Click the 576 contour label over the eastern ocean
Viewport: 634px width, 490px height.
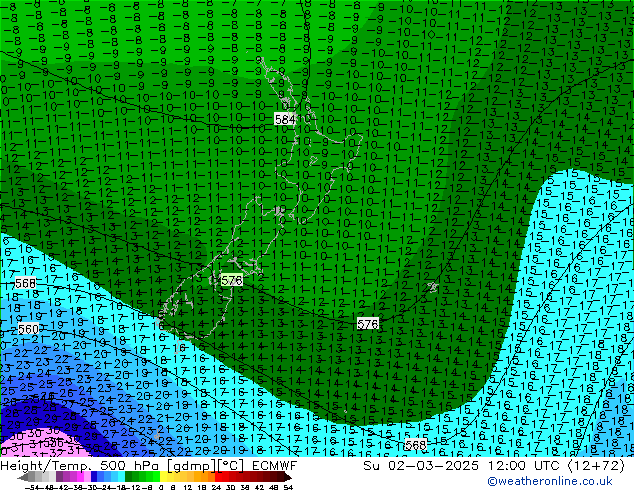pos(368,324)
